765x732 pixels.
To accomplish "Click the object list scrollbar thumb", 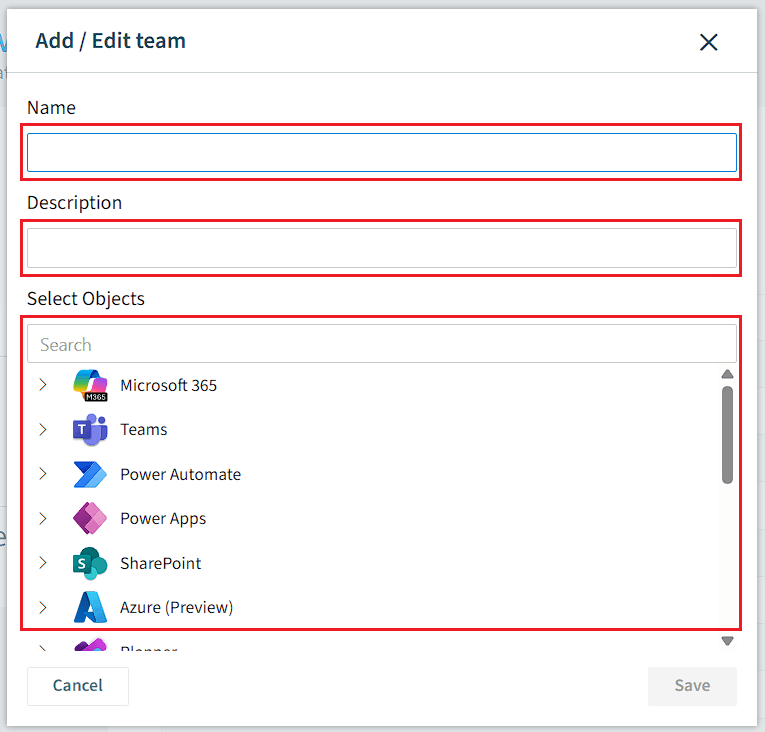I will [x=727, y=435].
